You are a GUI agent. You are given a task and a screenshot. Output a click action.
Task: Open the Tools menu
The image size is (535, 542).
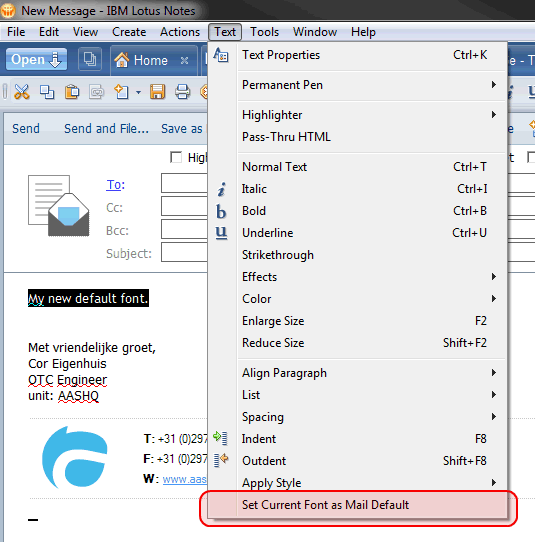click(264, 32)
